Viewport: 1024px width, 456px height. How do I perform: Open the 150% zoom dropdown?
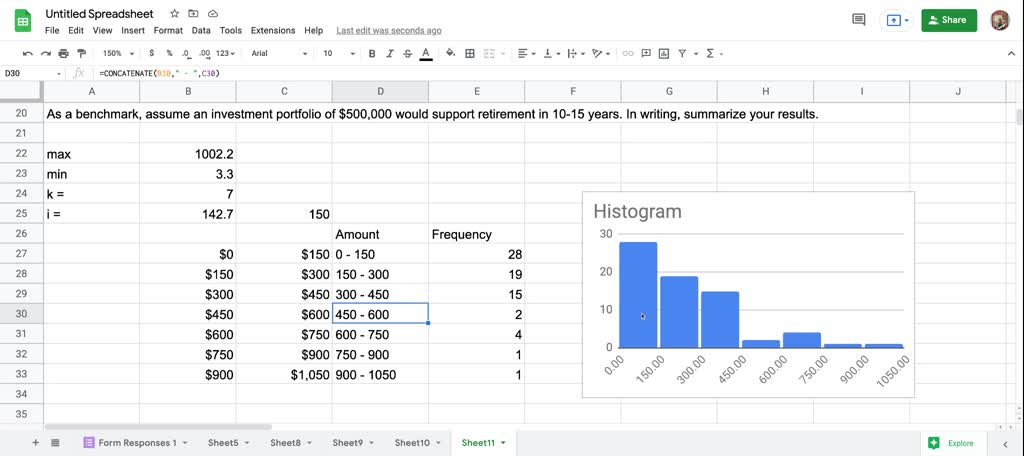[116, 53]
